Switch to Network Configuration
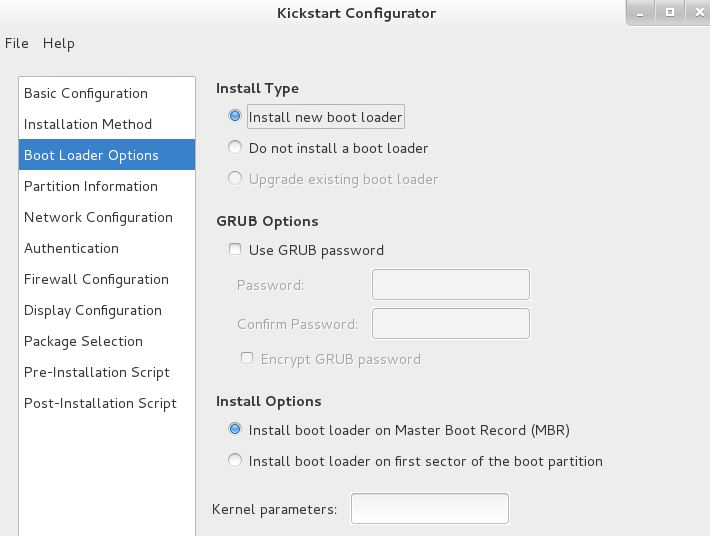 [x=107, y=217]
